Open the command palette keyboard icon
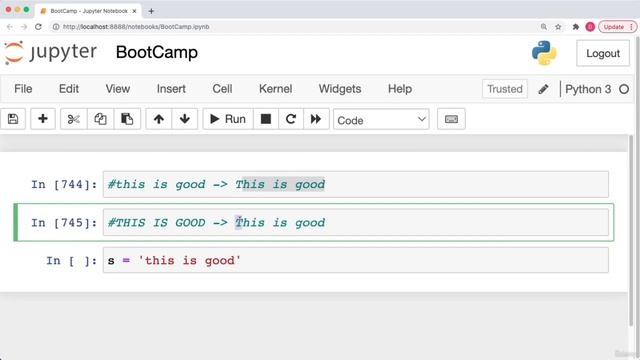 pyautogui.click(x=451, y=119)
